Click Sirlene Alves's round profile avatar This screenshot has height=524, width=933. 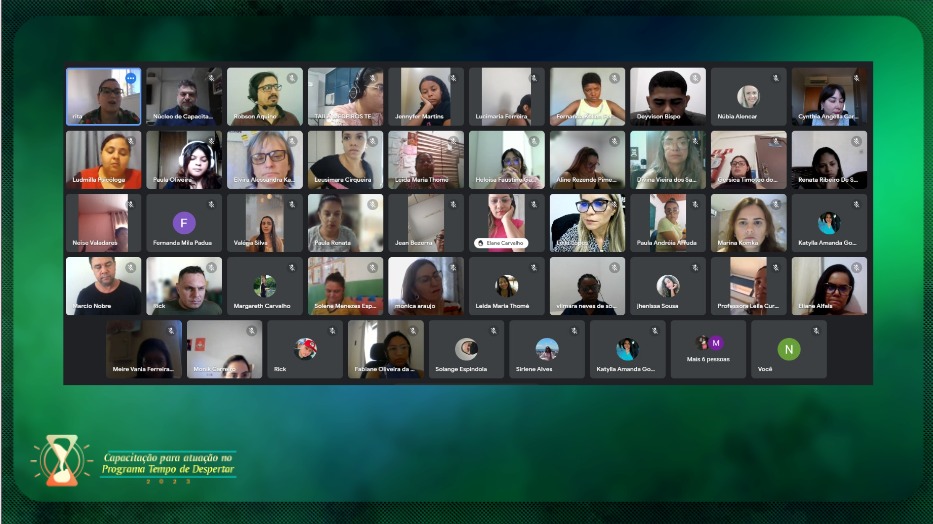(547, 349)
